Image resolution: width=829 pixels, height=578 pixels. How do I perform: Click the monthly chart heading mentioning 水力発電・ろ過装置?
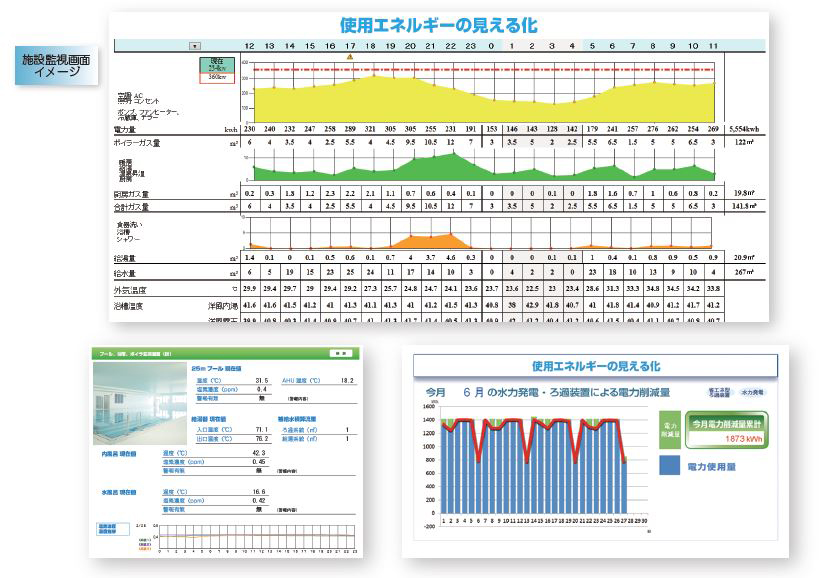point(548,392)
